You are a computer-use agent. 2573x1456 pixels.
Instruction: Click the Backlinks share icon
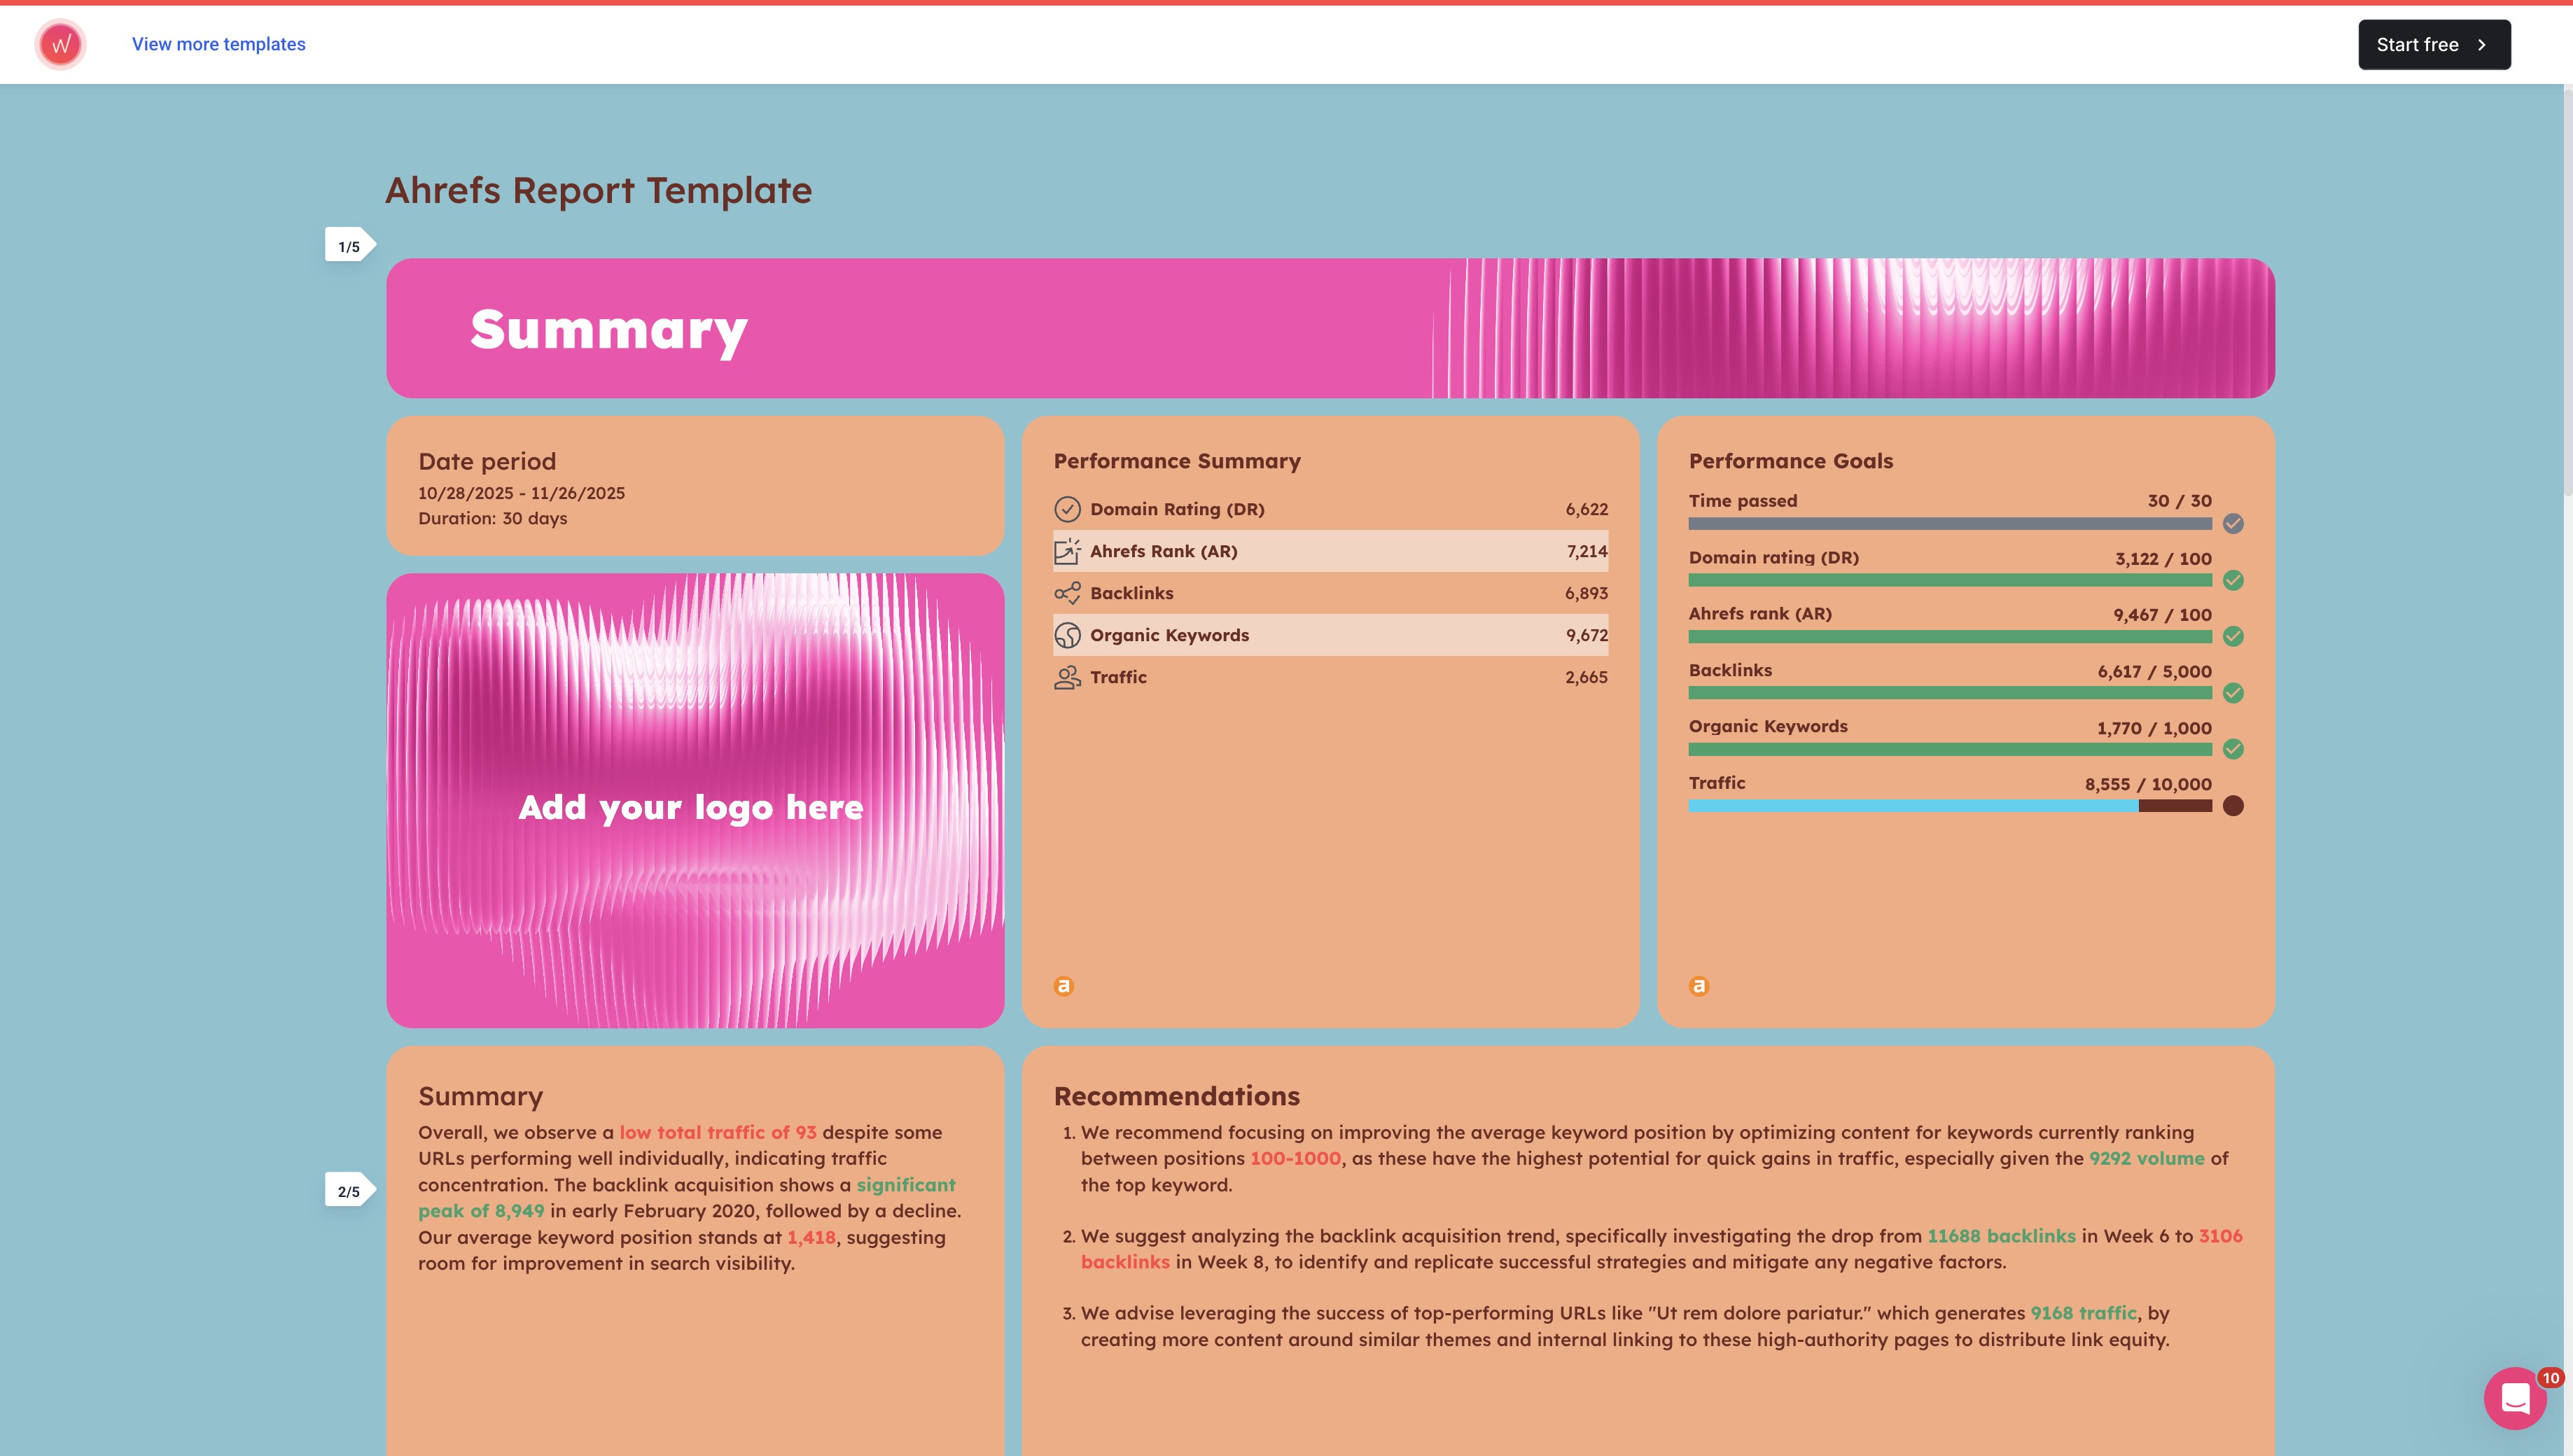tap(1067, 593)
